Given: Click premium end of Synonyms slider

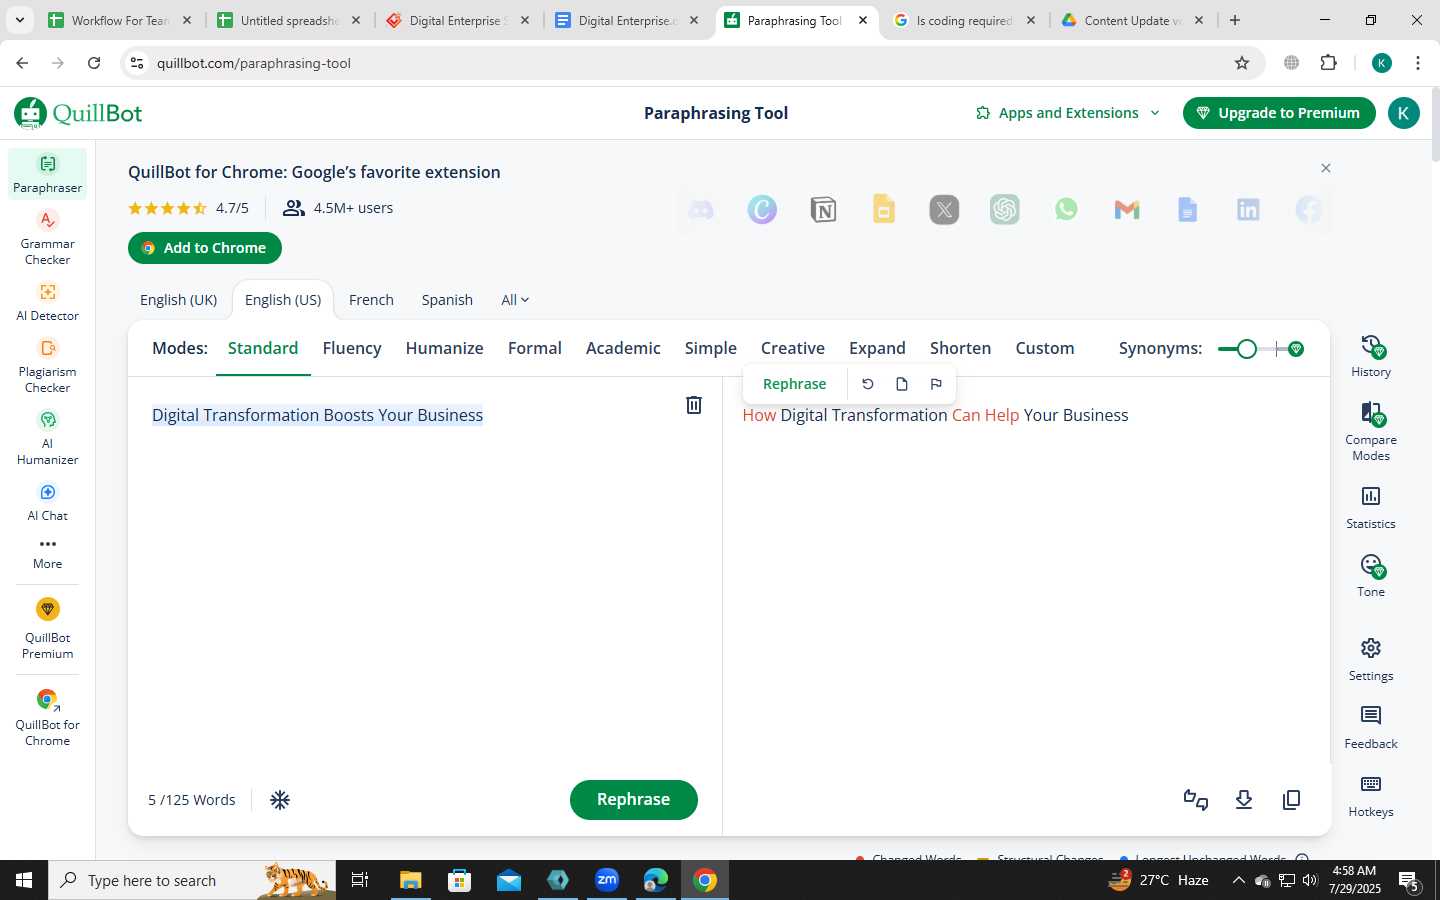Looking at the screenshot, I should (1296, 349).
